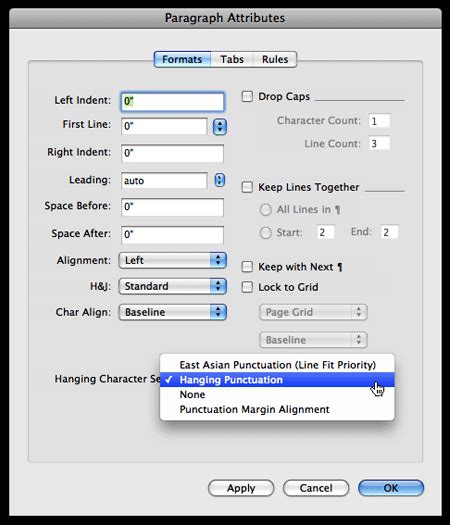The image size is (450, 525).
Task: Click the Left Indent input field
Action: coord(172,102)
